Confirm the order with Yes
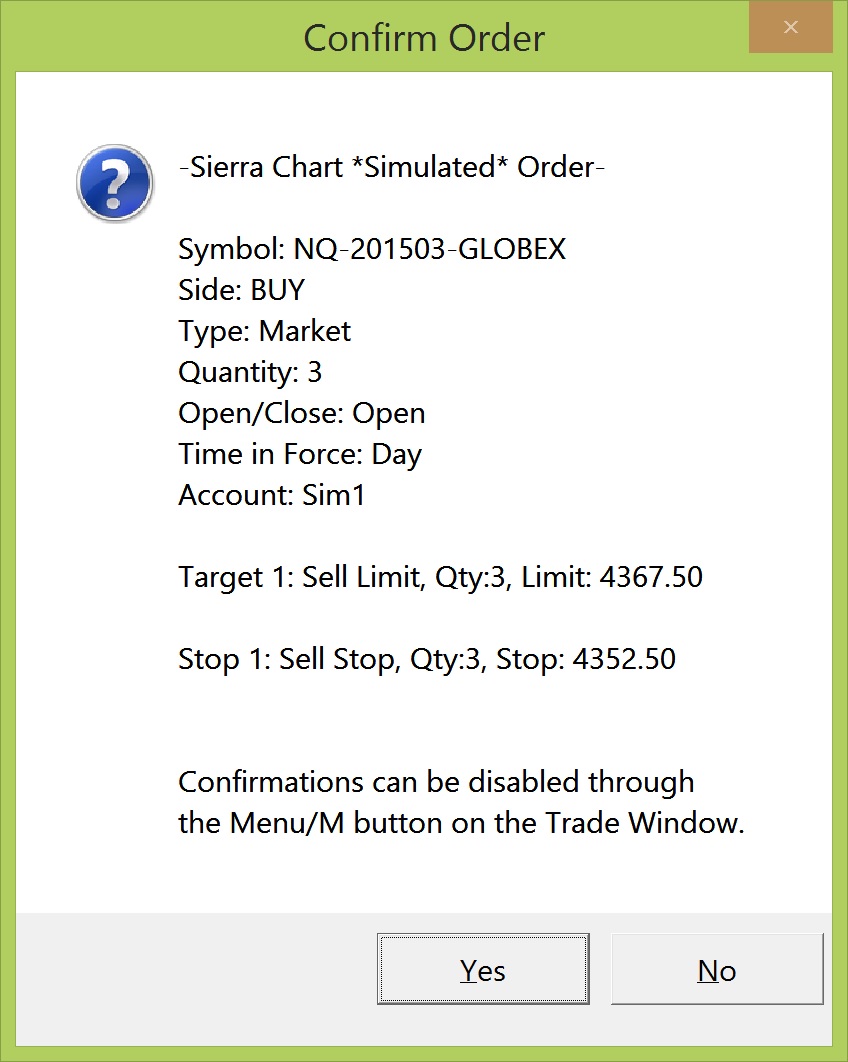The width and height of the screenshot is (848, 1062). click(x=483, y=970)
